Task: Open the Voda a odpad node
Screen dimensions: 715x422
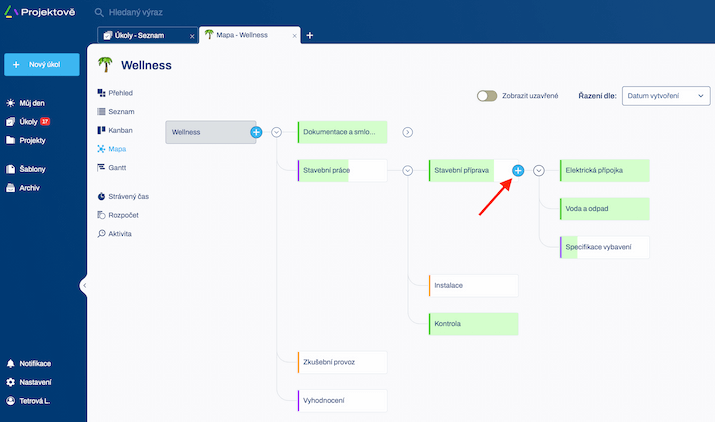Action: click(x=605, y=209)
